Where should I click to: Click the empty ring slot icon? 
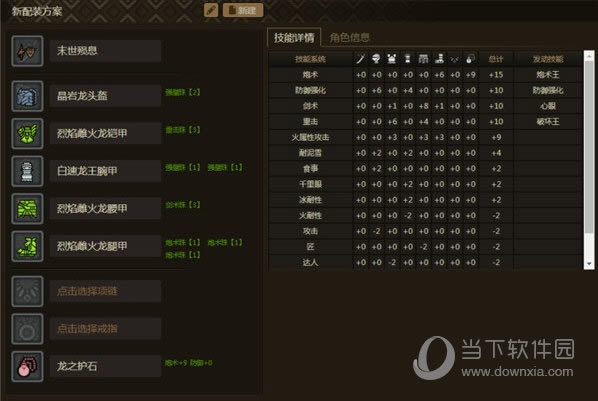pos(27,329)
